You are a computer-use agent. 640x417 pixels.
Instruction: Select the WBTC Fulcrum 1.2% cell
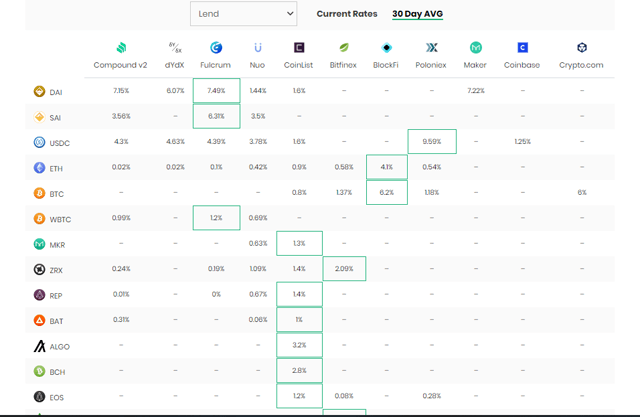(x=216, y=218)
